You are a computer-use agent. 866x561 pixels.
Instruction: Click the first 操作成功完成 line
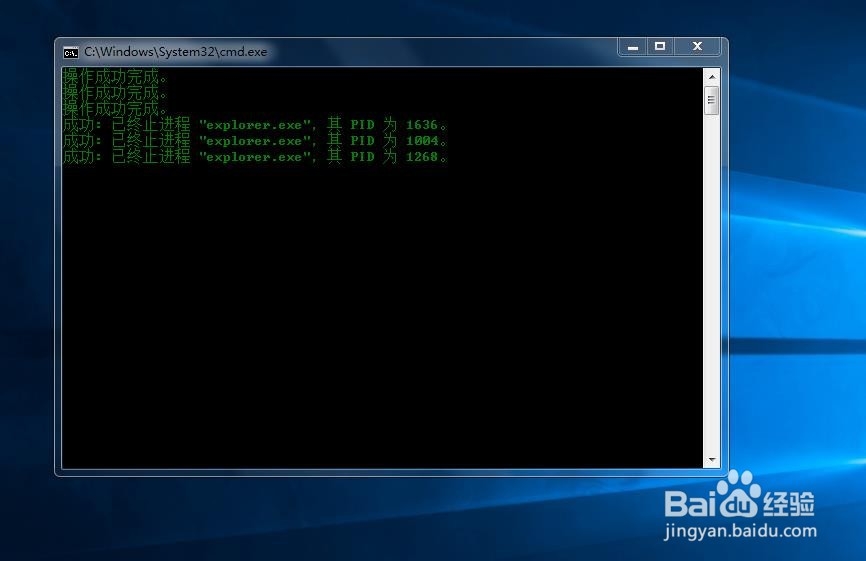click(x=115, y=76)
